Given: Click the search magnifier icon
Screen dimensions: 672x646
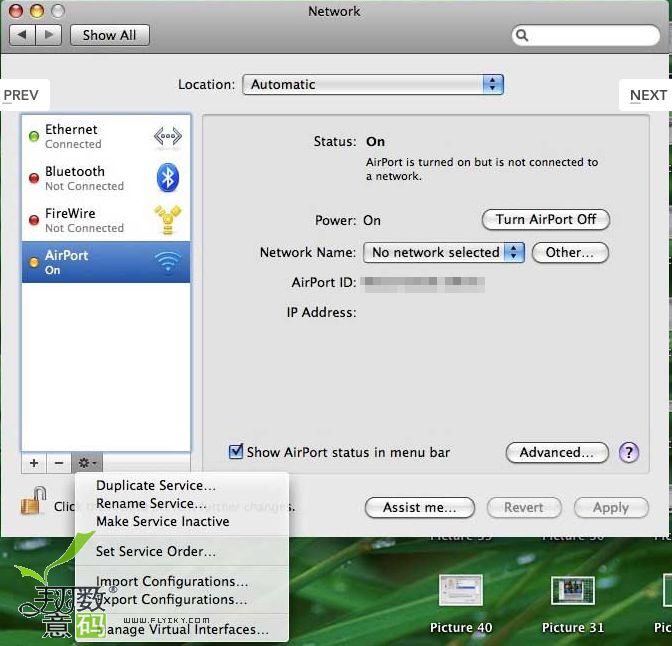Looking at the screenshot, I should [x=522, y=35].
